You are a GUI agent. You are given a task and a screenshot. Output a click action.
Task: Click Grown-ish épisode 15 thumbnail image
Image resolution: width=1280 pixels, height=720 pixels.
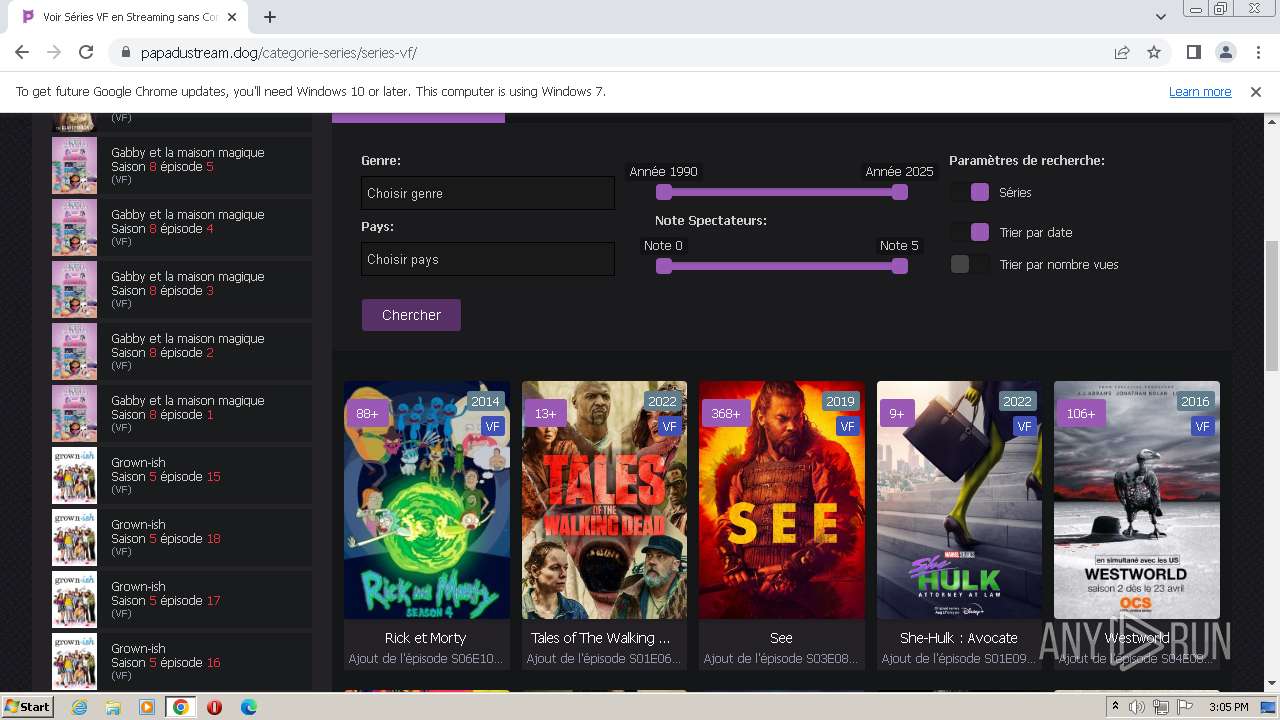click(74, 475)
